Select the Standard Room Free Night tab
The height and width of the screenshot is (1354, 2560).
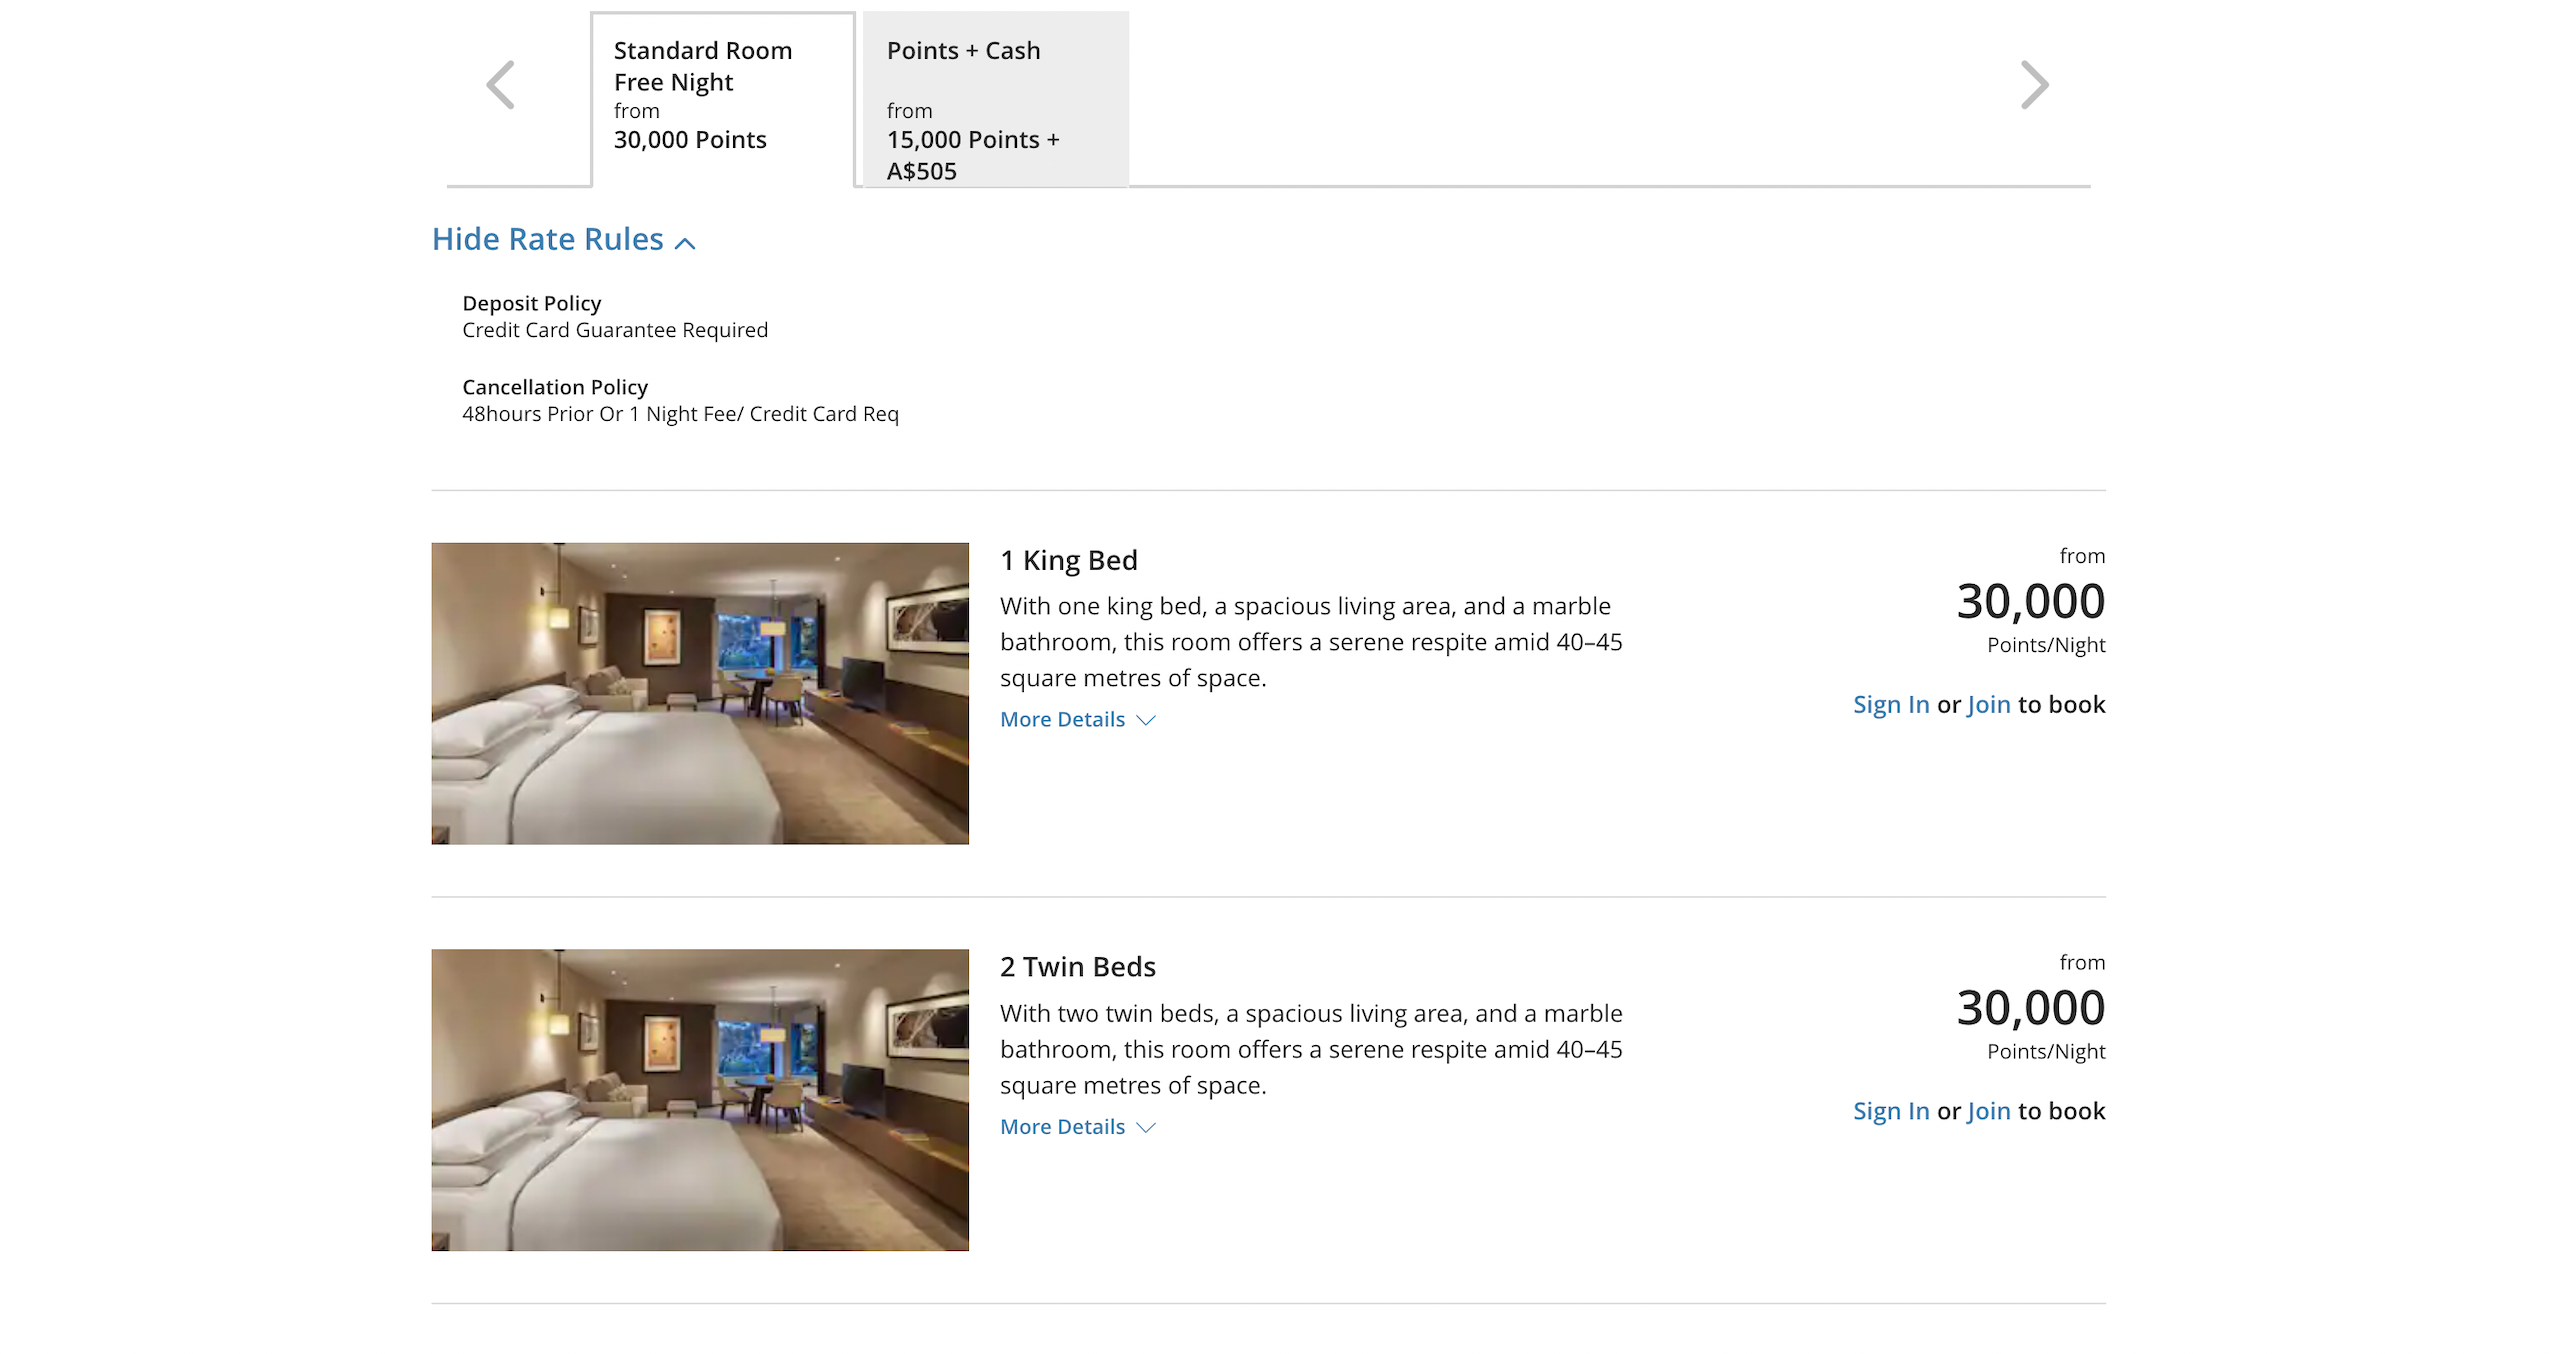[x=723, y=99]
